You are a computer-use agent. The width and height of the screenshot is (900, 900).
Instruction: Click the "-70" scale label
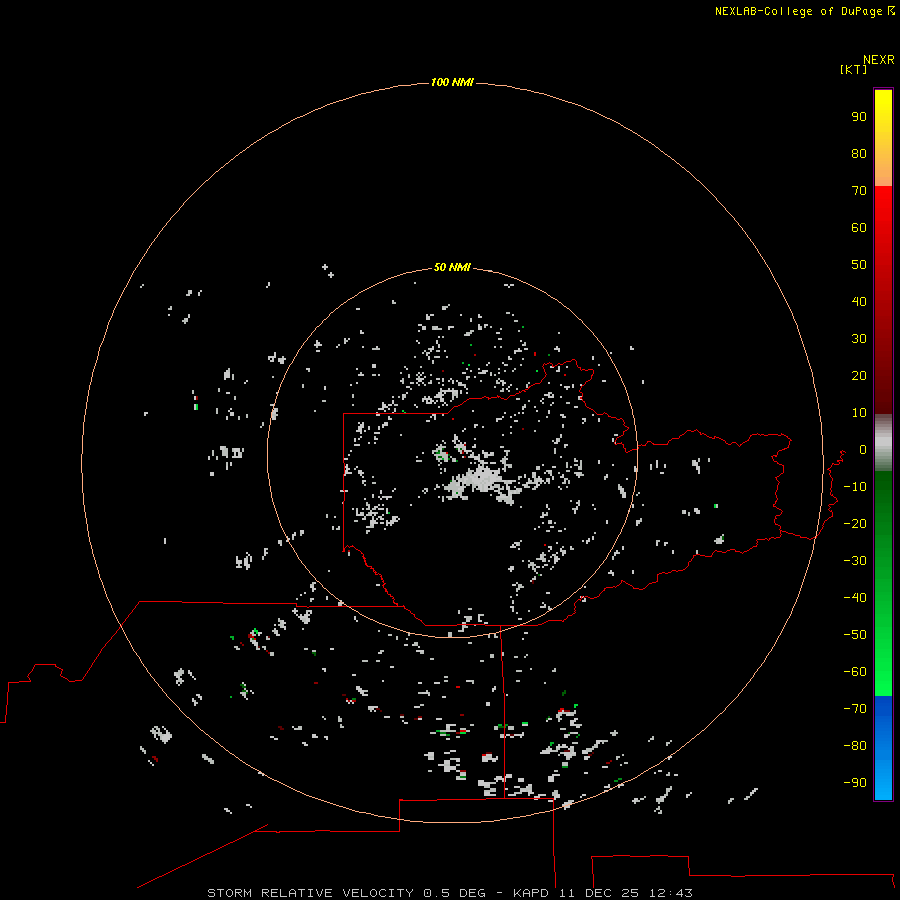pos(855,708)
